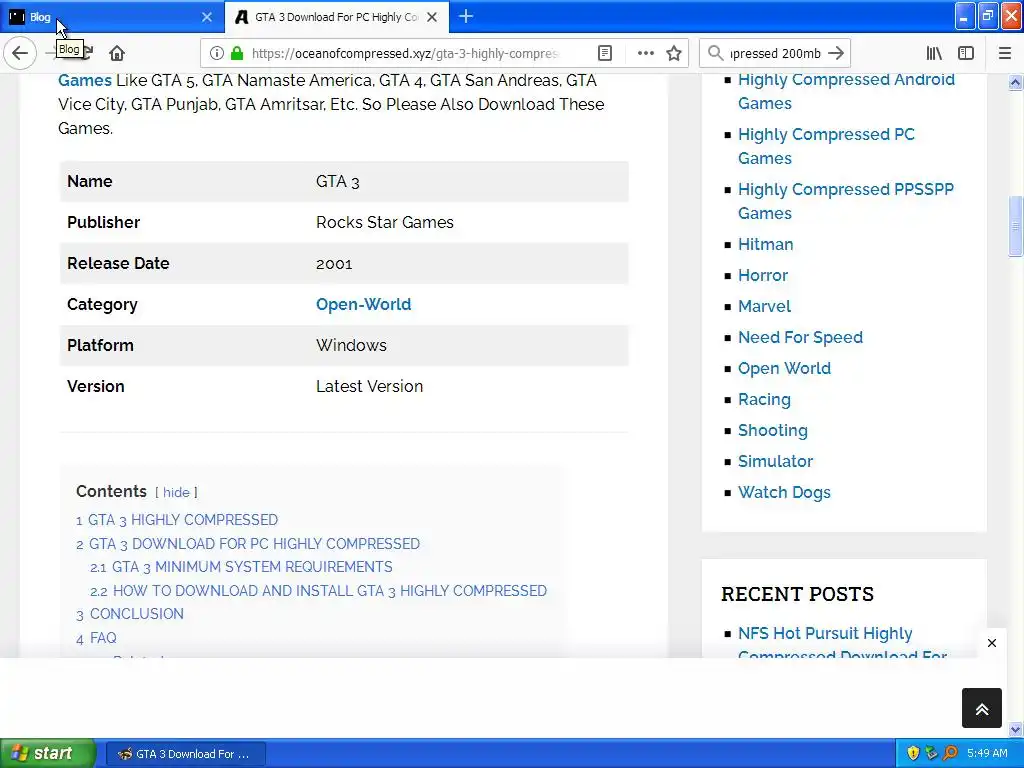The height and width of the screenshot is (768, 1024).
Task: Close the GTA 3 Download tab
Action: [432, 17]
